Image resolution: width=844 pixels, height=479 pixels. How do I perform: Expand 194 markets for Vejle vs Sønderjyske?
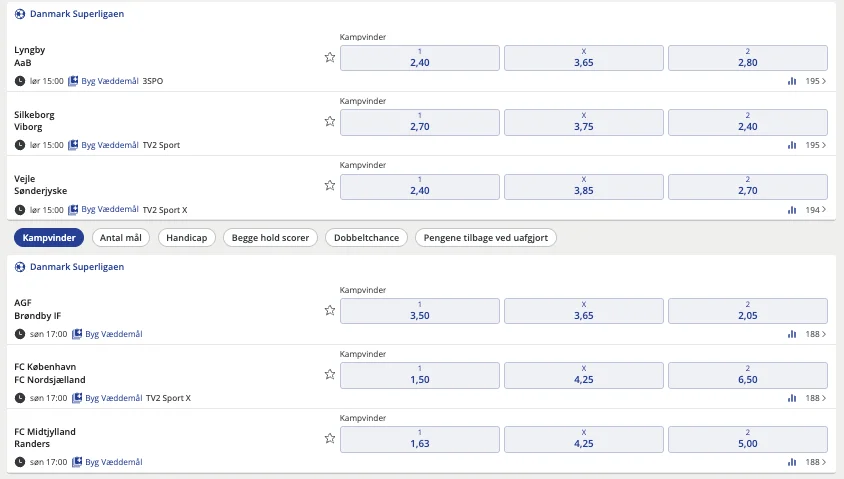pyautogui.click(x=815, y=210)
